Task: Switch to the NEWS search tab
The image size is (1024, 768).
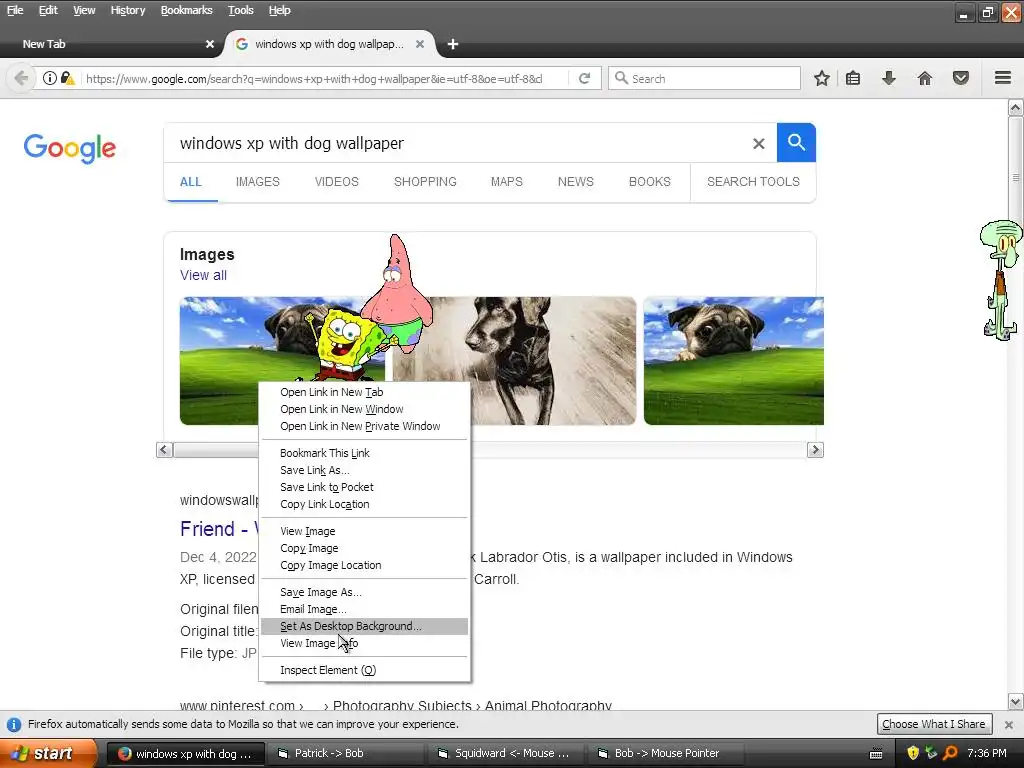Action: coord(575,182)
